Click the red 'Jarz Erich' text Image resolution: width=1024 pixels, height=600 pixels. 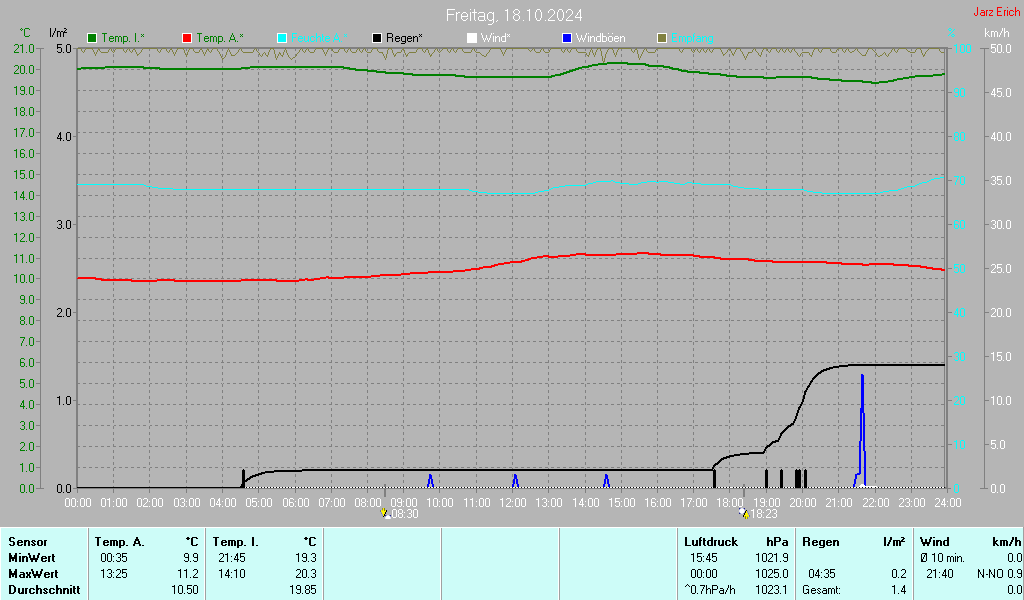[997, 12]
